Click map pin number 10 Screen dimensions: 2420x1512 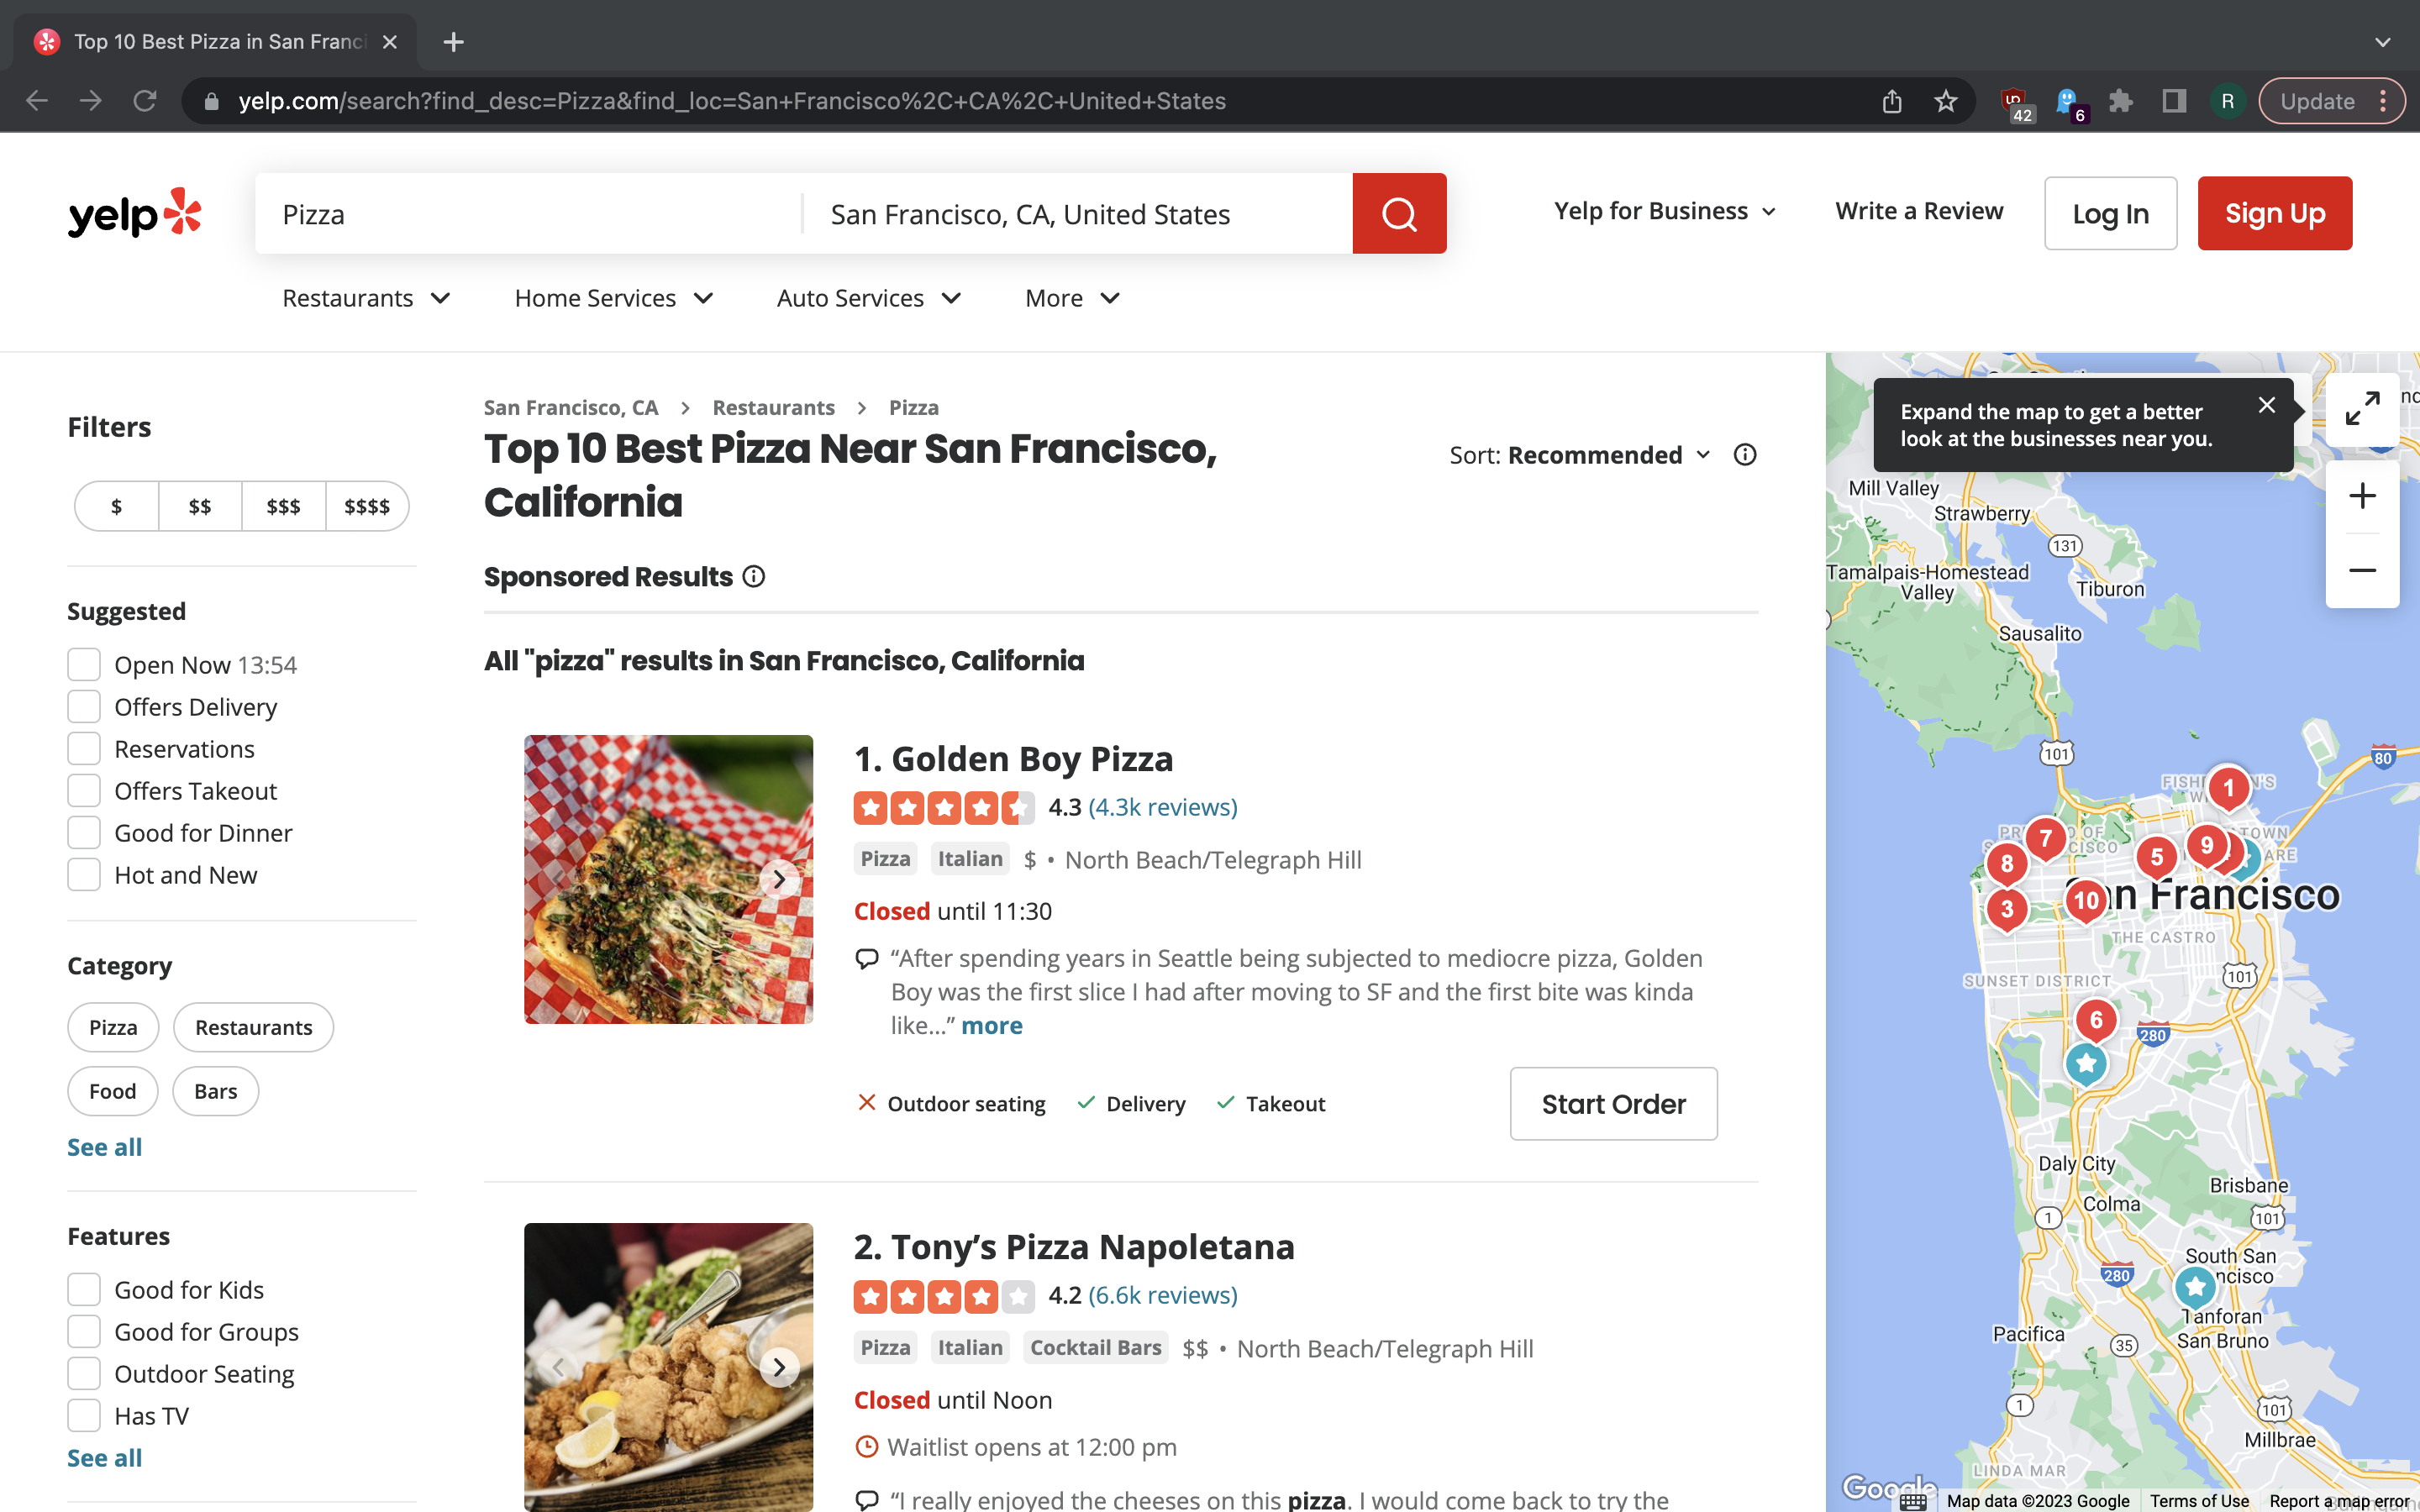pos(2086,901)
